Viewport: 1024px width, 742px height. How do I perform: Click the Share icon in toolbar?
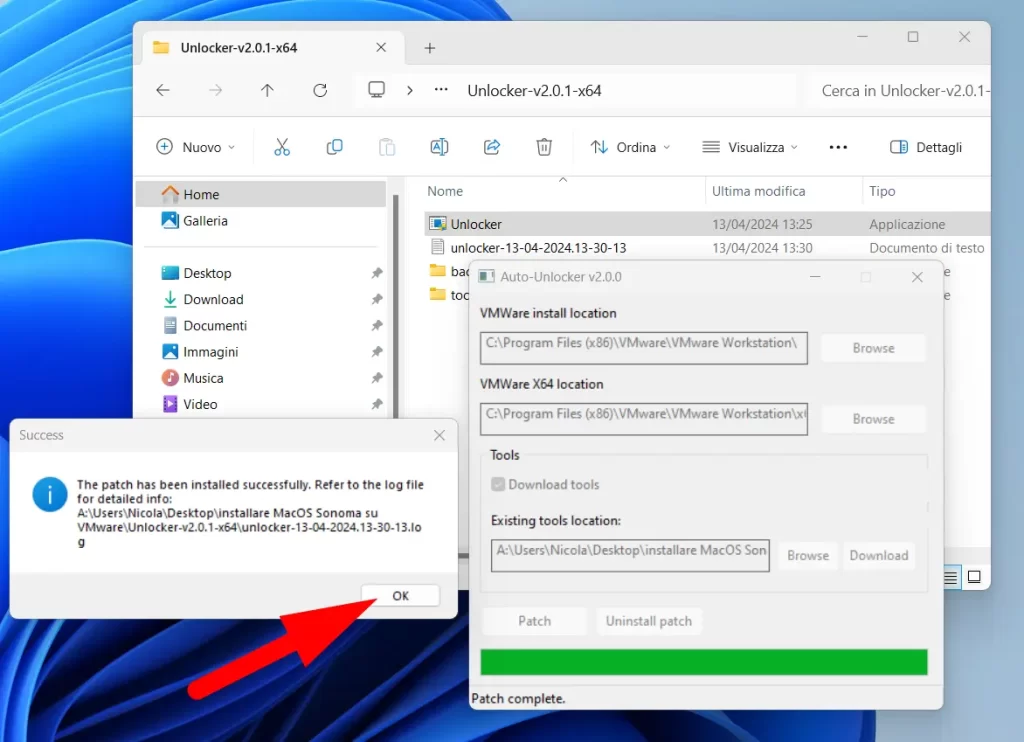pos(492,147)
